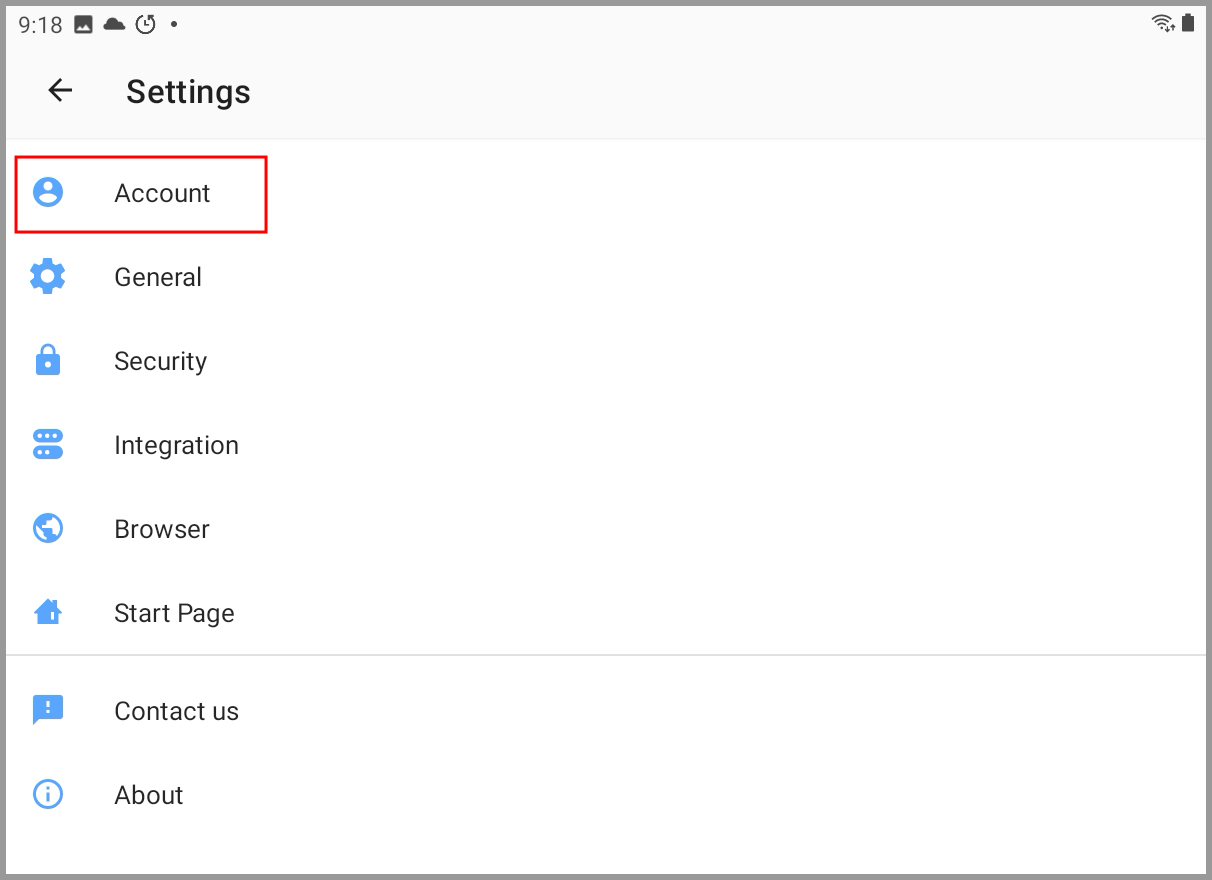Click the Contact us speech bubble icon
The image size is (1212, 880).
(47, 710)
